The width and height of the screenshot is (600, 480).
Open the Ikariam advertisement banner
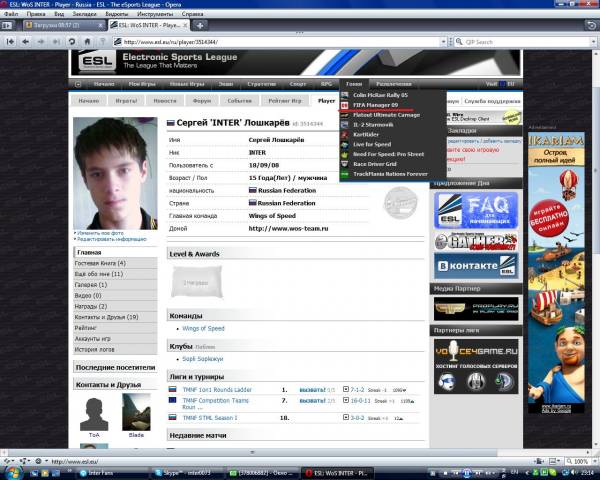tap(556, 273)
